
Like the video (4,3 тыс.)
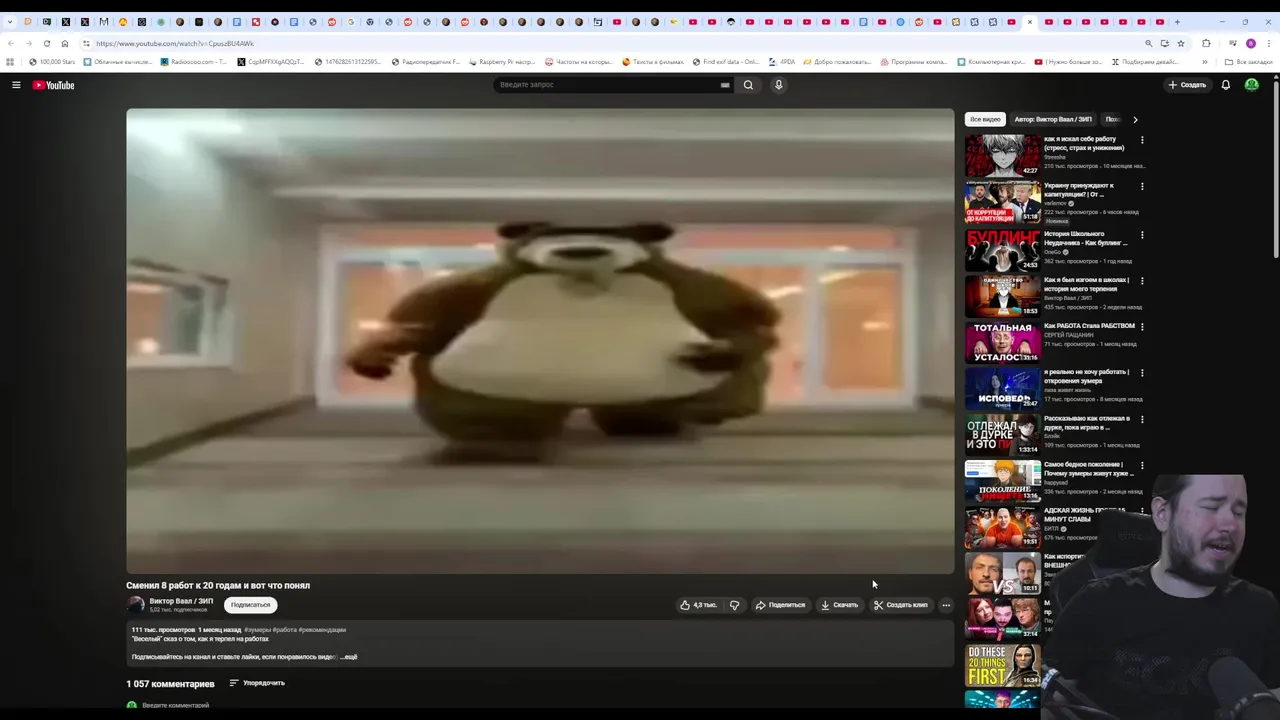[698, 605]
